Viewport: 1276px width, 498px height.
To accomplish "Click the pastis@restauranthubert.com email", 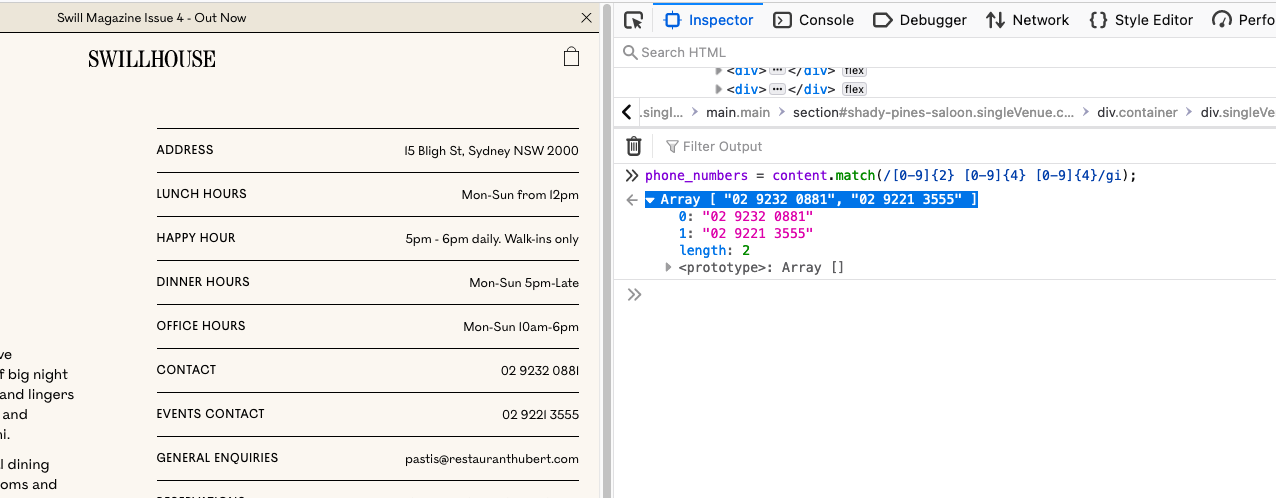I will coord(492,459).
